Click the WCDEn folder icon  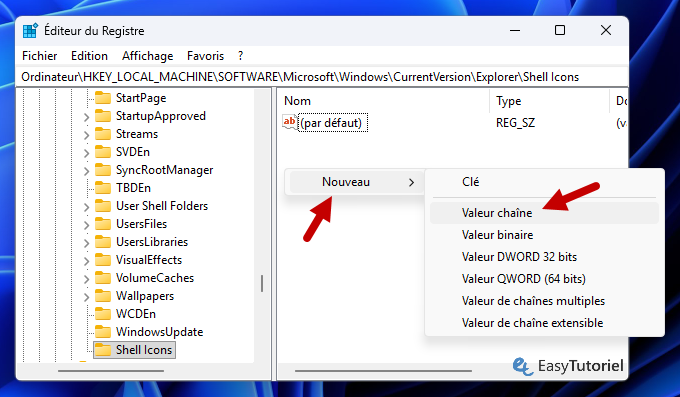[x=103, y=314]
